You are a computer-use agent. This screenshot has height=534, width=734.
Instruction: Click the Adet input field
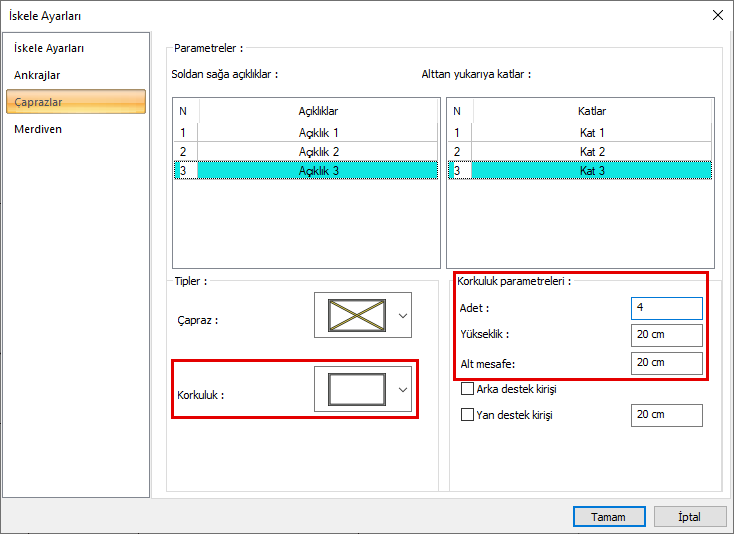(666, 309)
